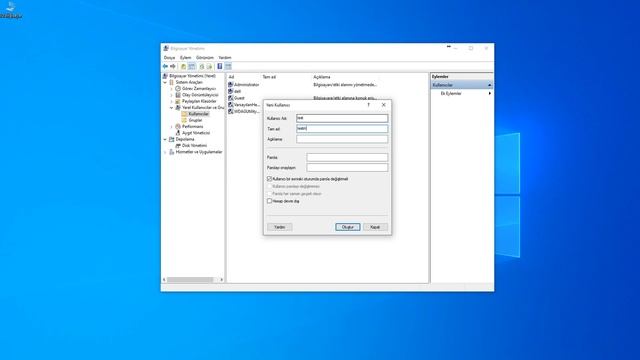Image resolution: width=640 pixels, height=360 pixels.
Task: Click the Parola input field
Action: click(347, 157)
